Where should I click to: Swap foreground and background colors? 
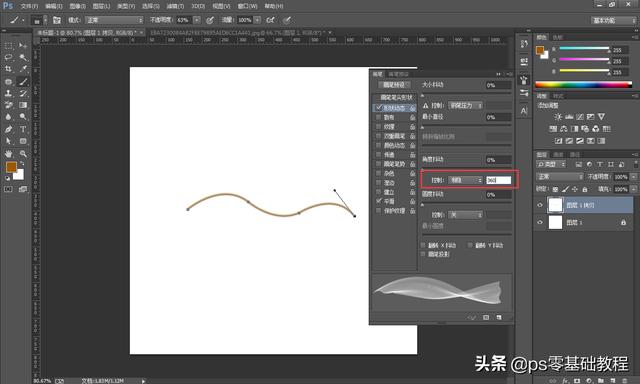point(22,163)
